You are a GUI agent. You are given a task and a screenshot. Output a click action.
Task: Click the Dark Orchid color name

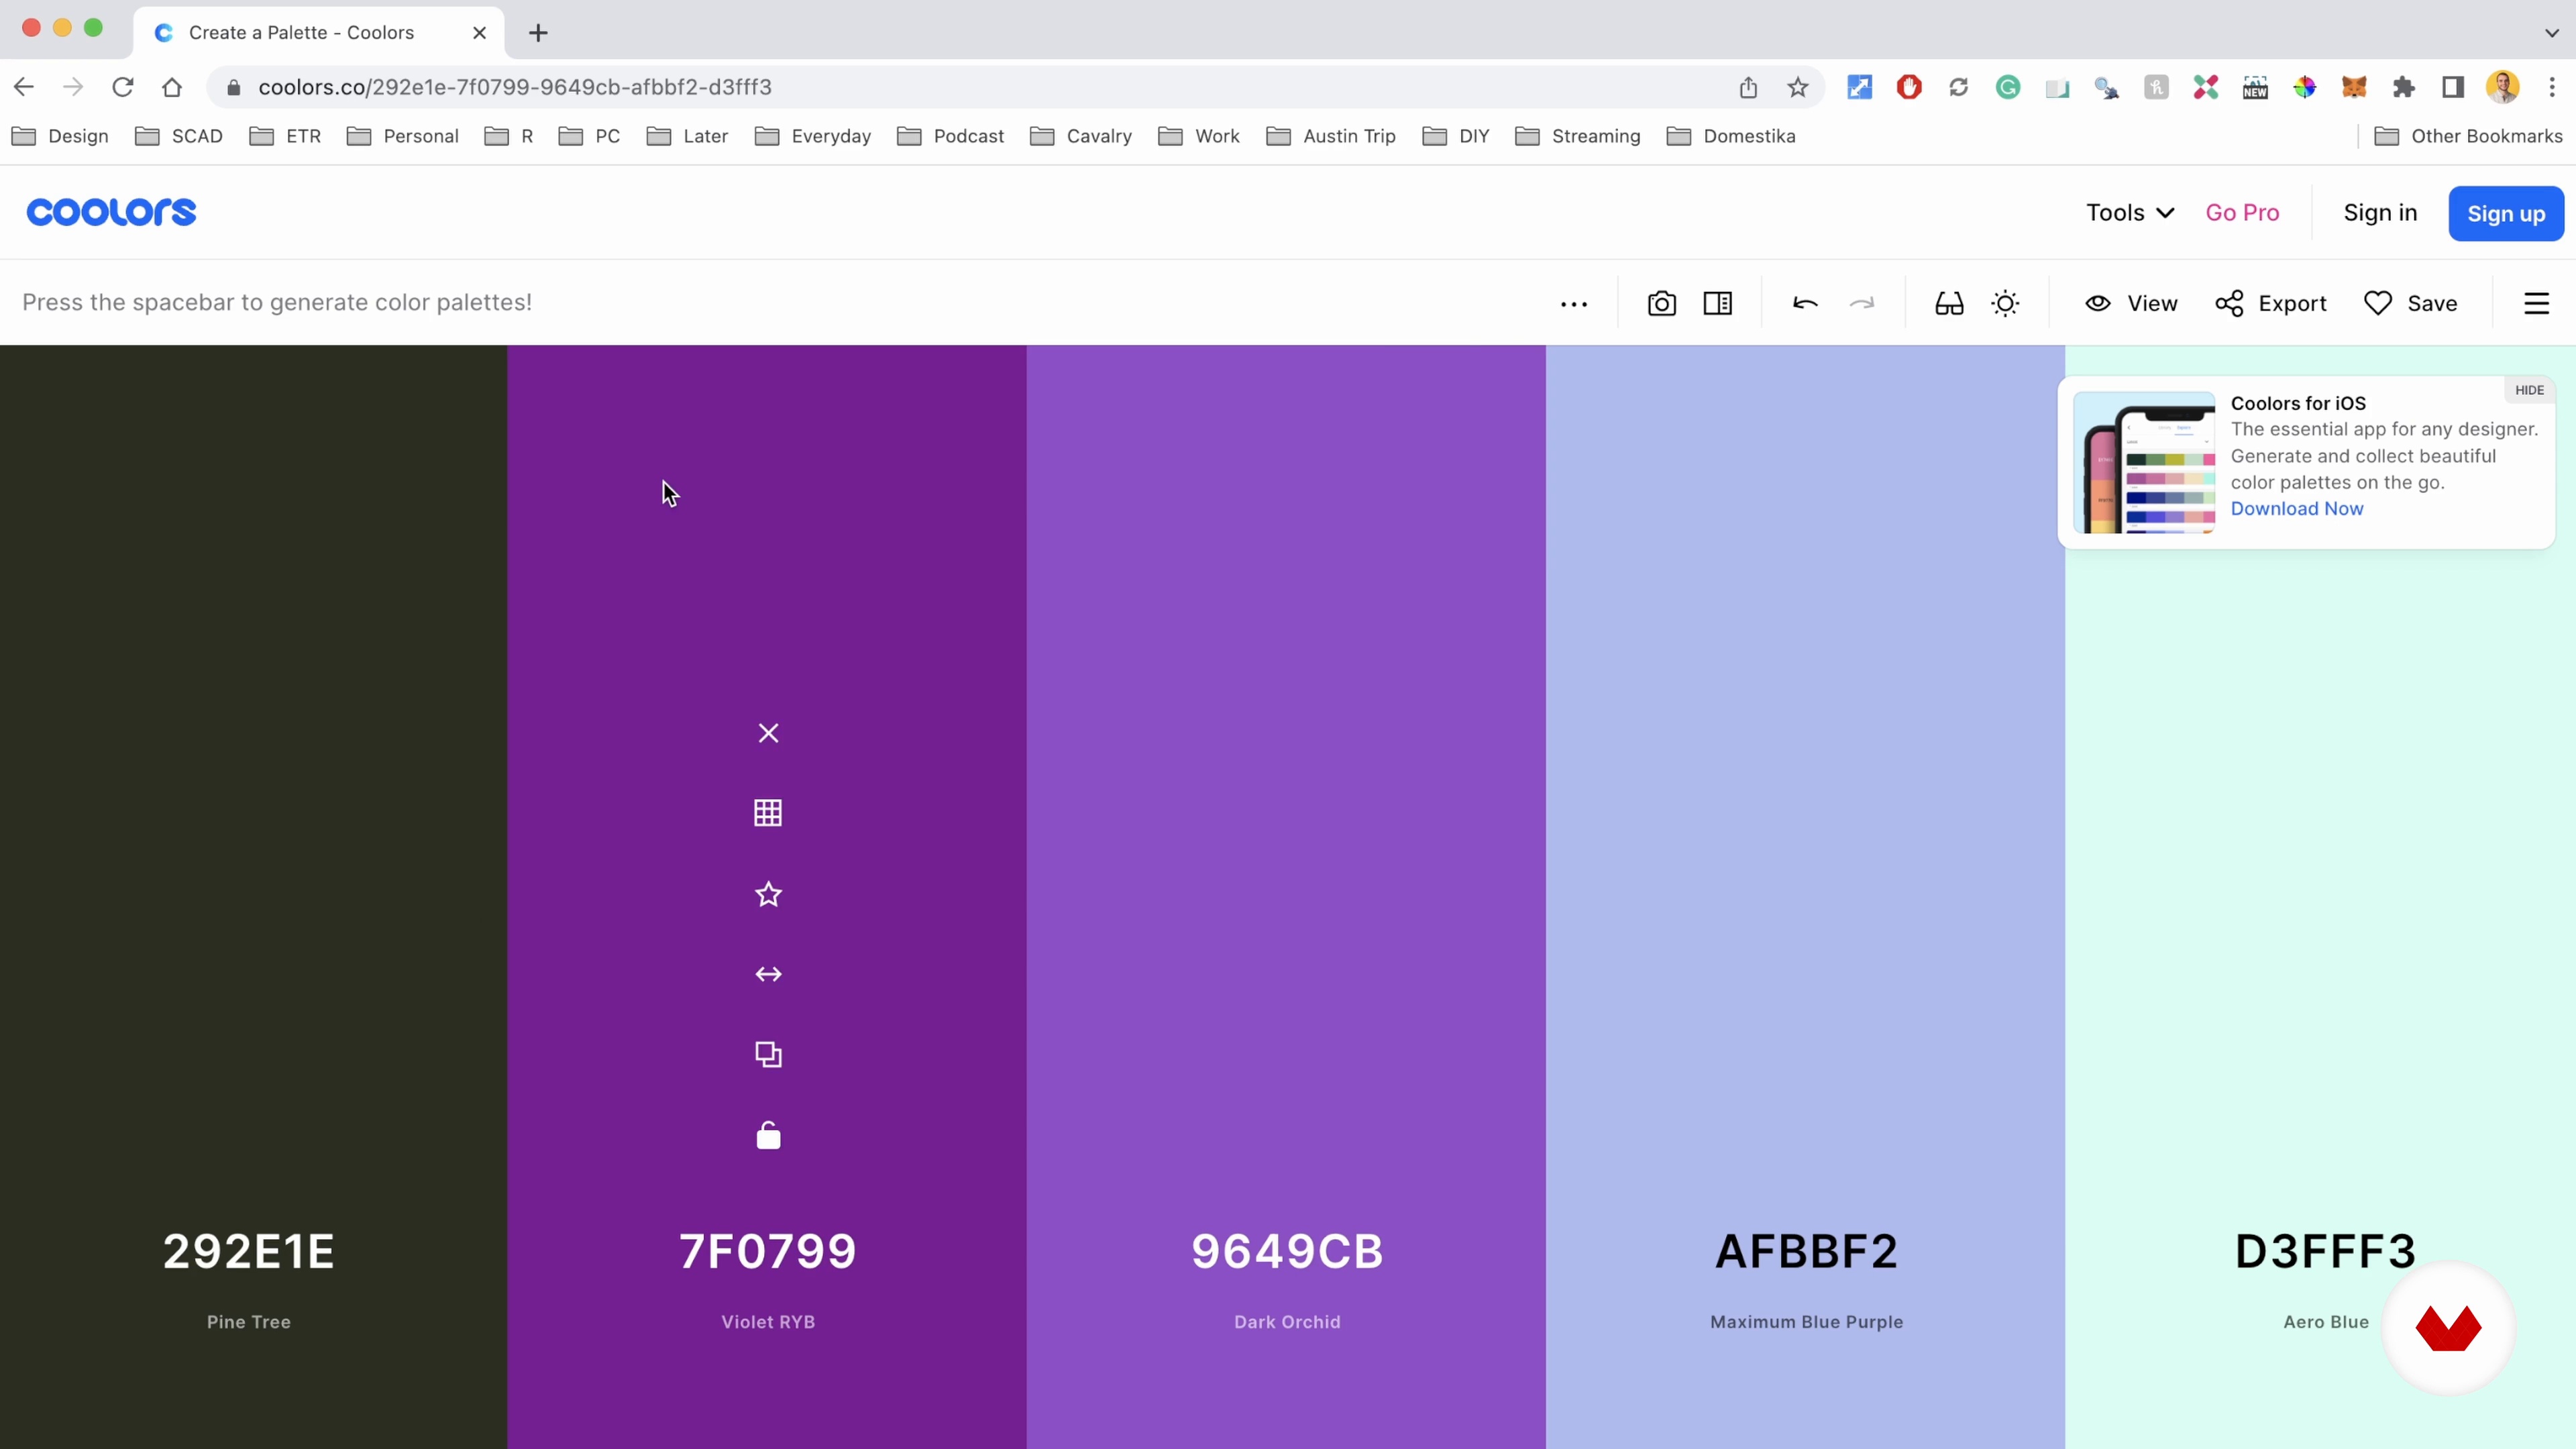(1287, 1322)
